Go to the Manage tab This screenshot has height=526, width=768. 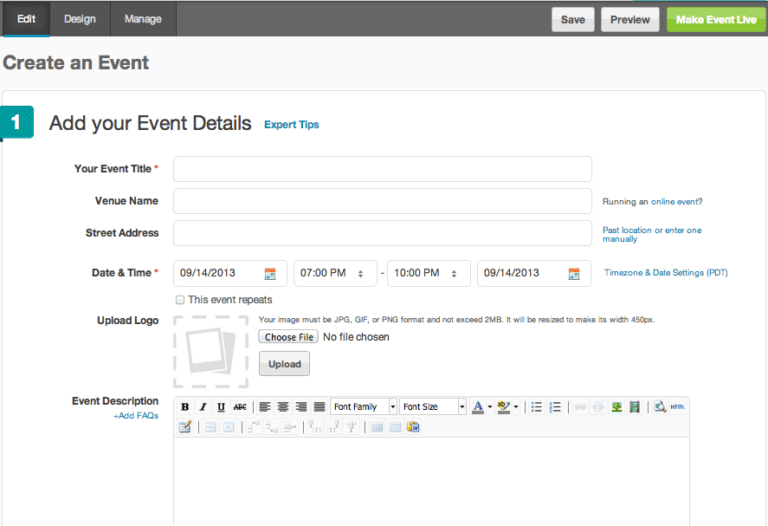(x=143, y=19)
